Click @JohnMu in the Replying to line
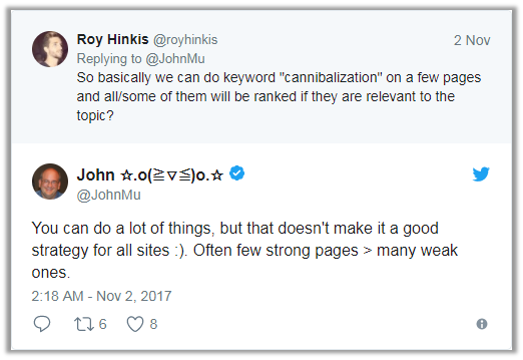523x360 pixels. click(x=175, y=59)
